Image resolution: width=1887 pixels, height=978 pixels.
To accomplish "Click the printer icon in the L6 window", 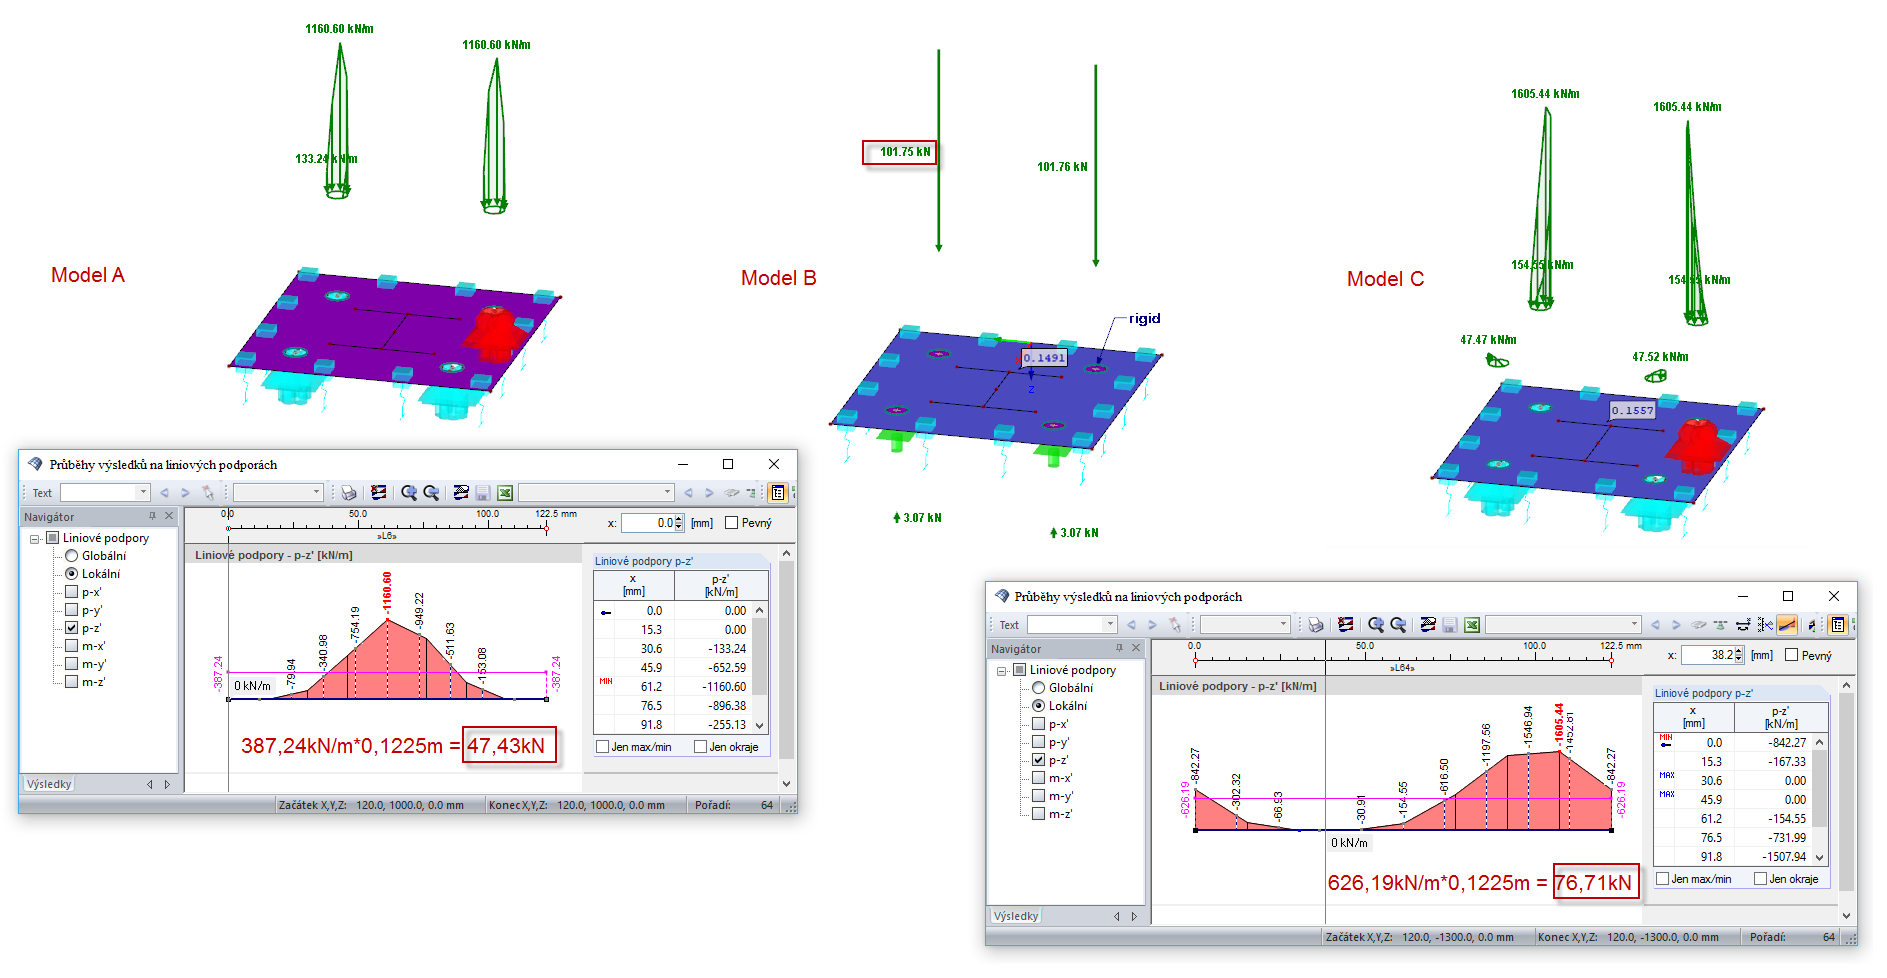I will tap(348, 493).
